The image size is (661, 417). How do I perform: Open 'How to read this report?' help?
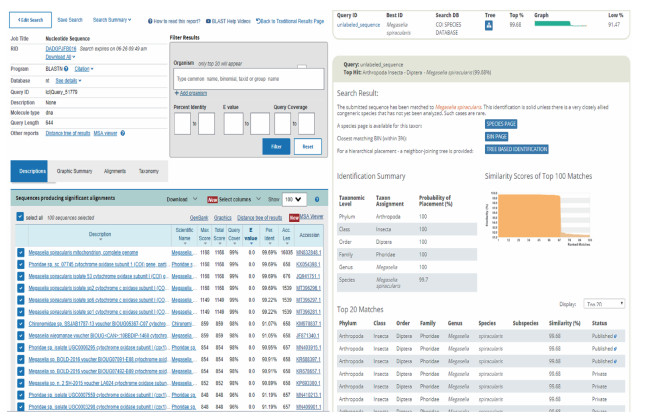[177, 20]
